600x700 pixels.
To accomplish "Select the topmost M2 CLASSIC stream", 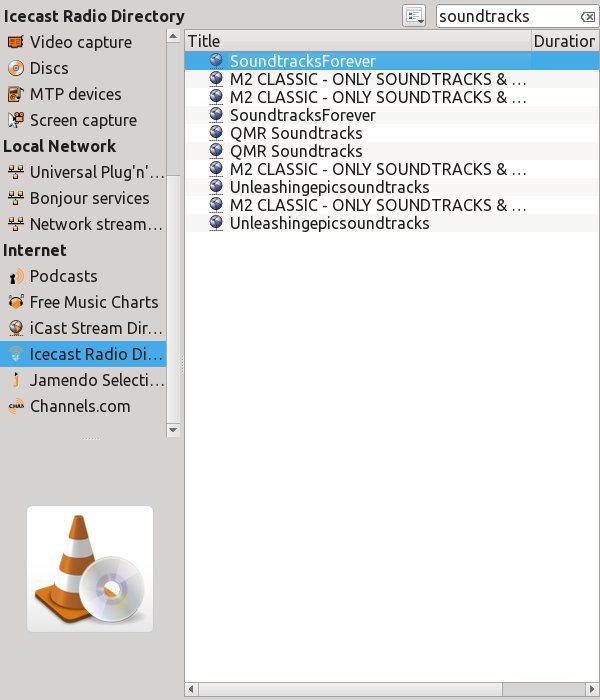I will [392, 79].
